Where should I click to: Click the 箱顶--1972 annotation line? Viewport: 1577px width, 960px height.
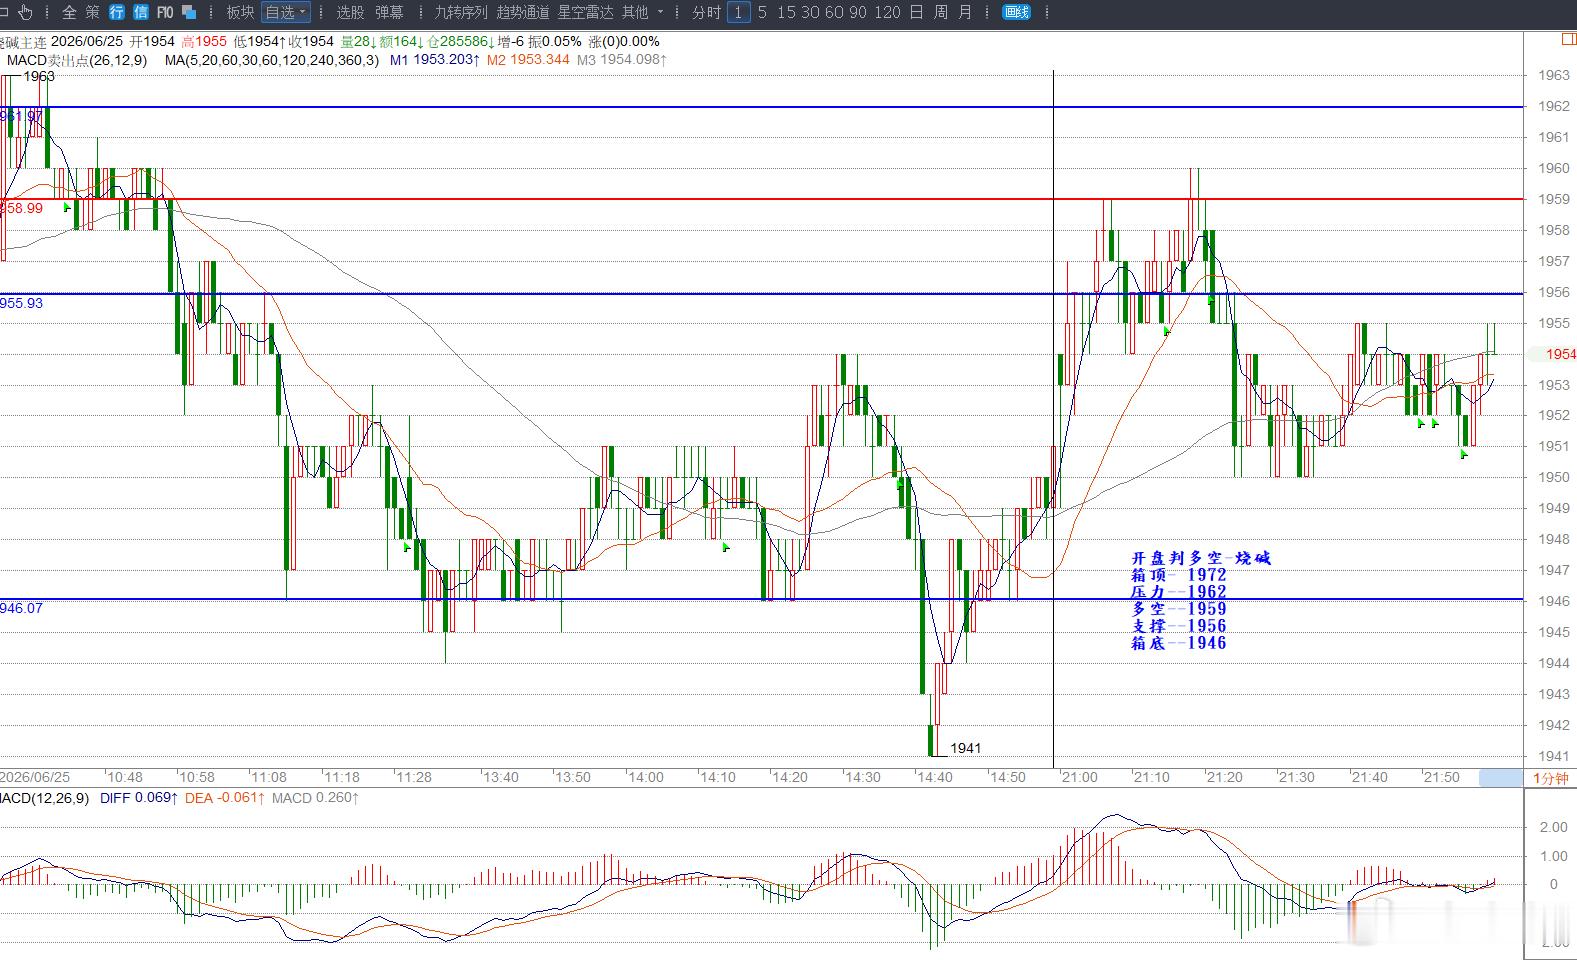[x=1179, y=575]
